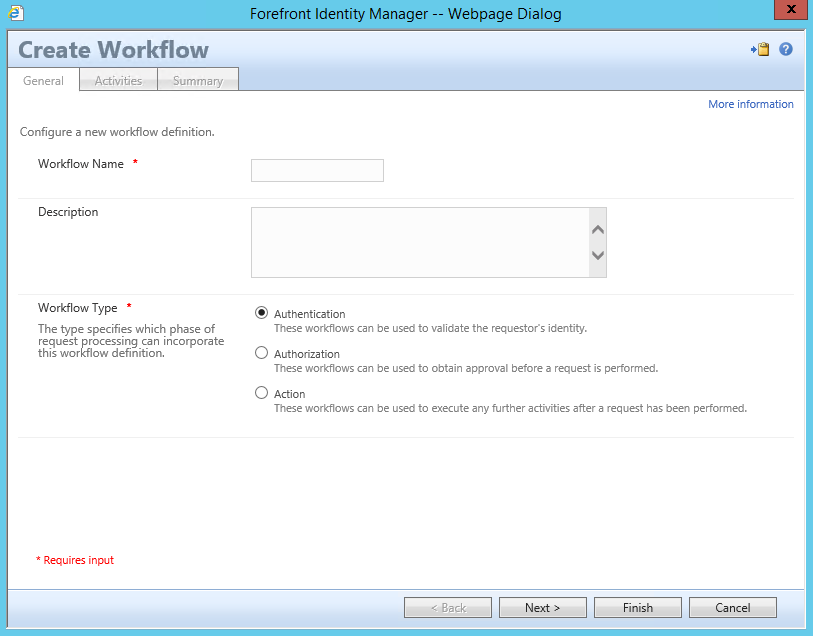Click the Description field label
This screenshot has height=636, width=813.
68,212
